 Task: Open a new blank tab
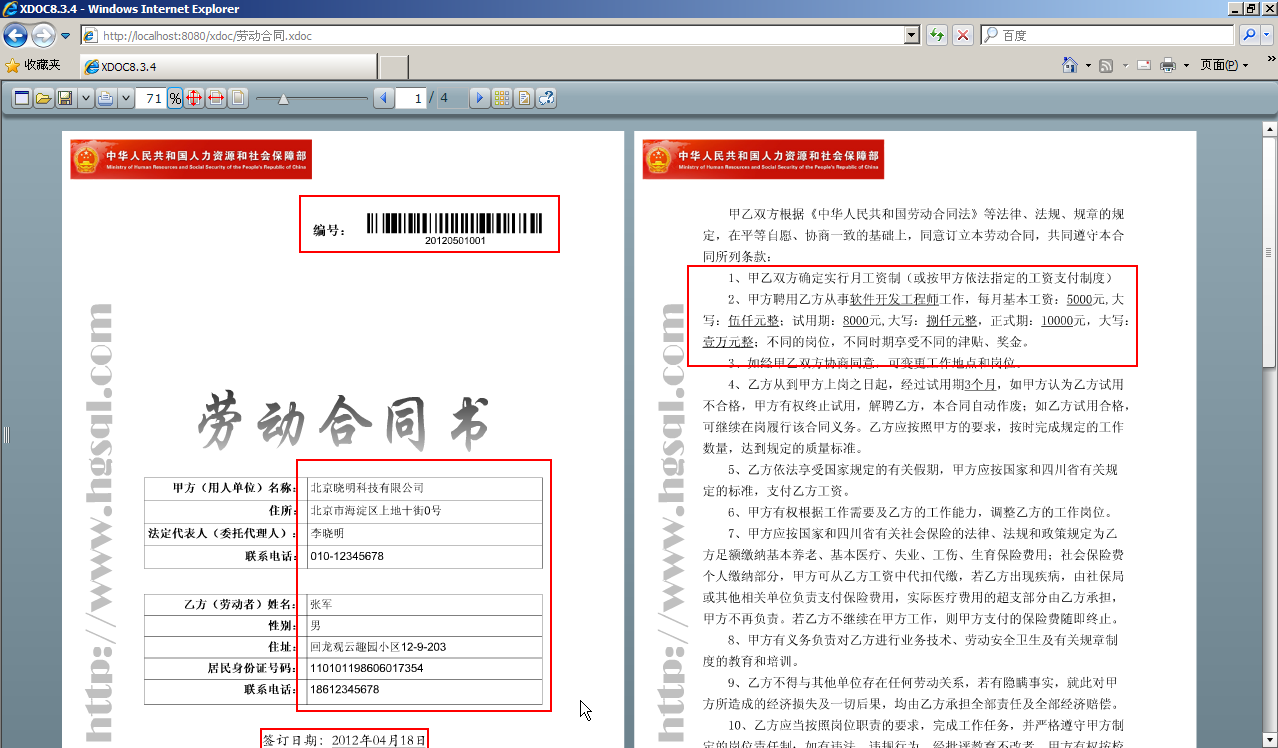[x=394, y=67]
